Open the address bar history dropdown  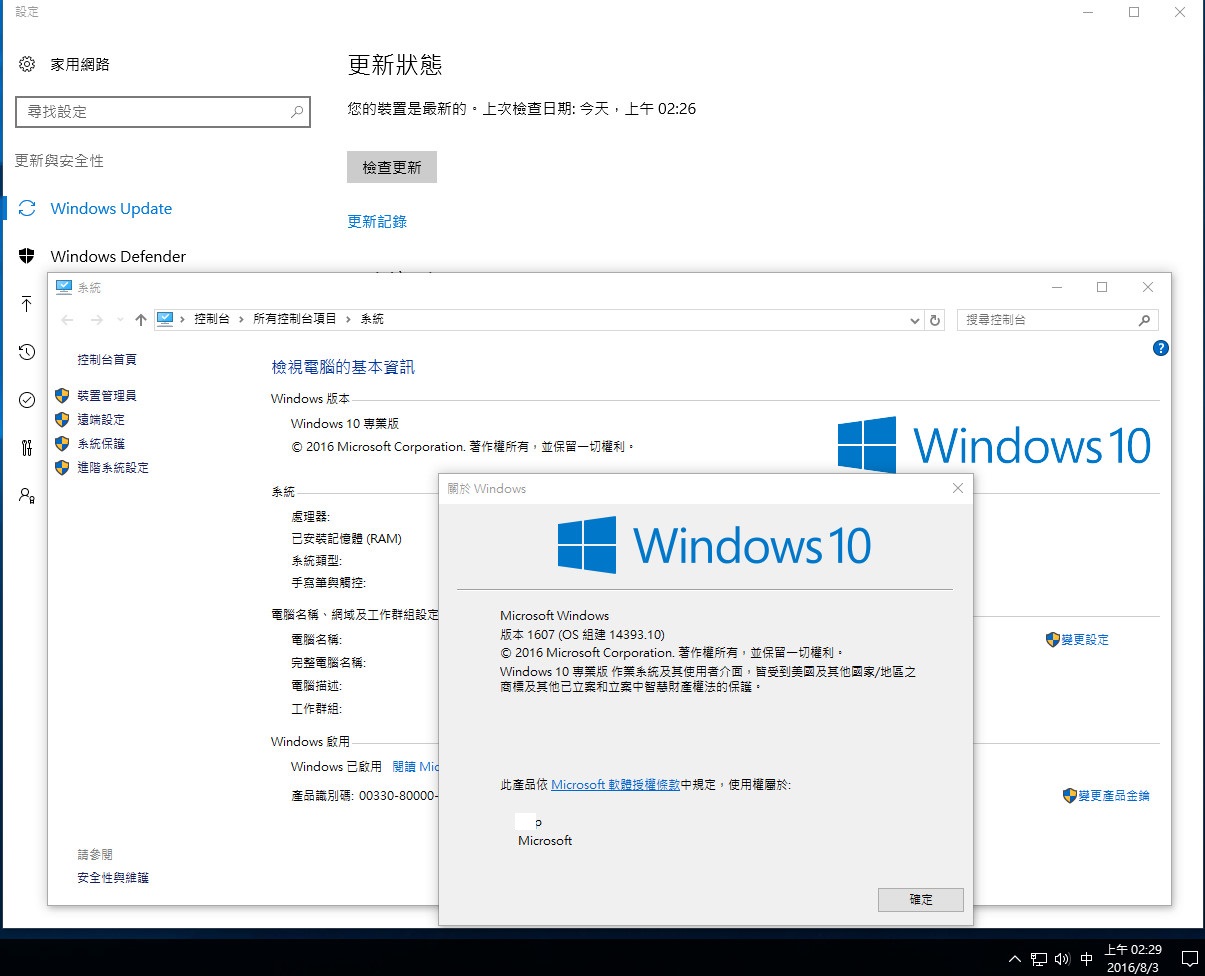click(914, 320)
